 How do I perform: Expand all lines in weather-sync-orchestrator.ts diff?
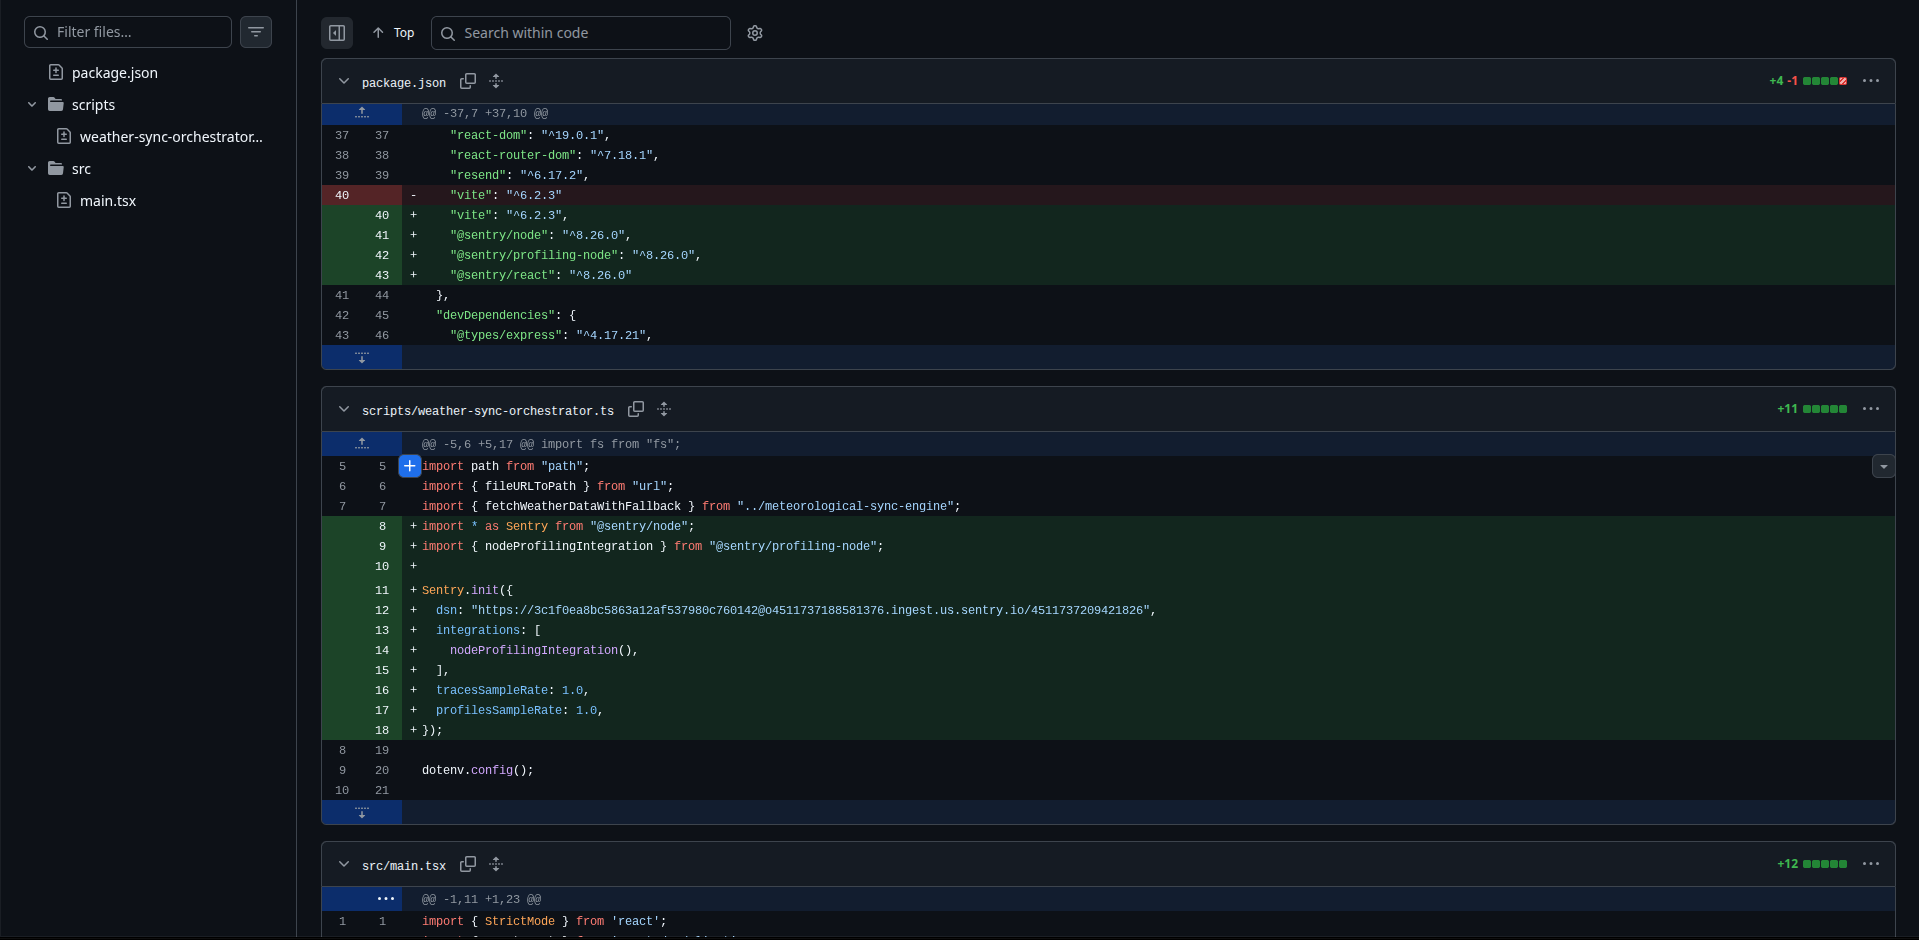(x=664, y=409)
